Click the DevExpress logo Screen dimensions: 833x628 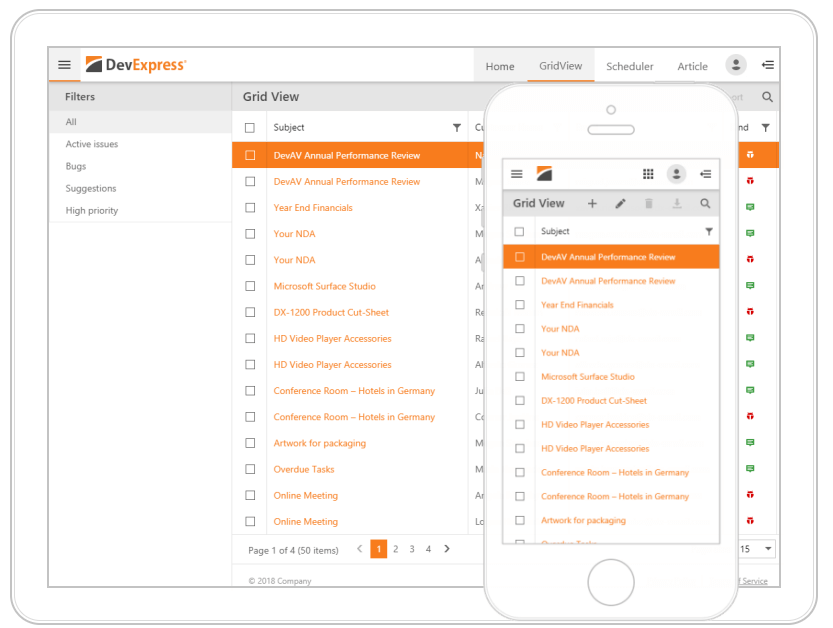[x=136, y=65]
